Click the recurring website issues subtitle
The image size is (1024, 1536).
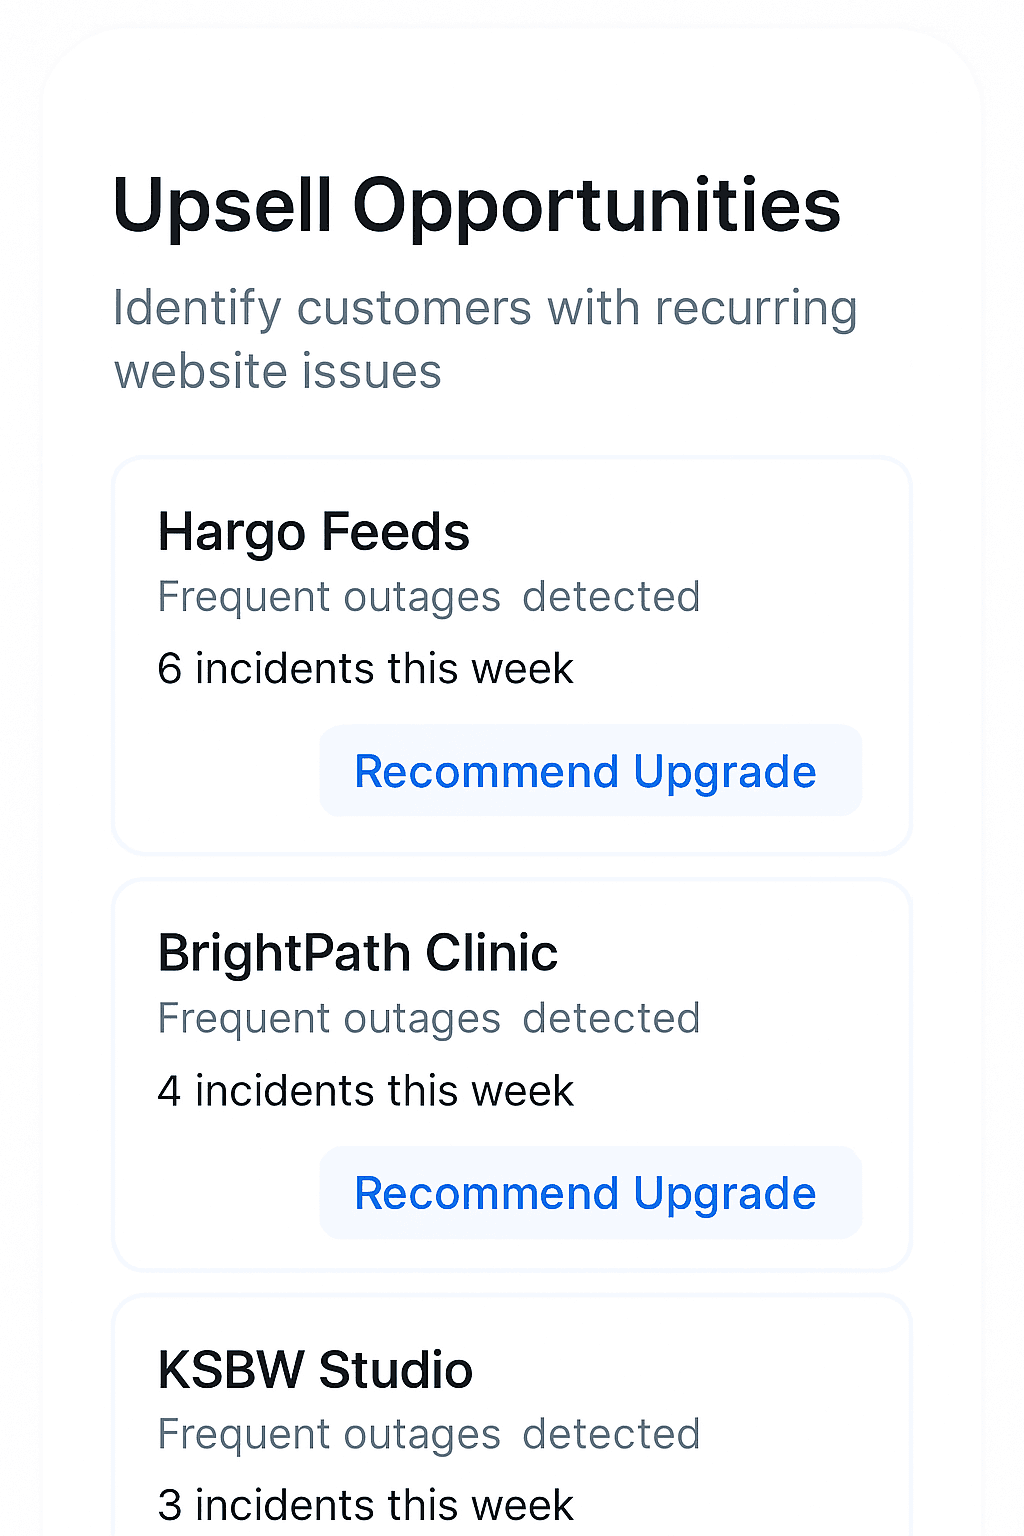(485, 340)
